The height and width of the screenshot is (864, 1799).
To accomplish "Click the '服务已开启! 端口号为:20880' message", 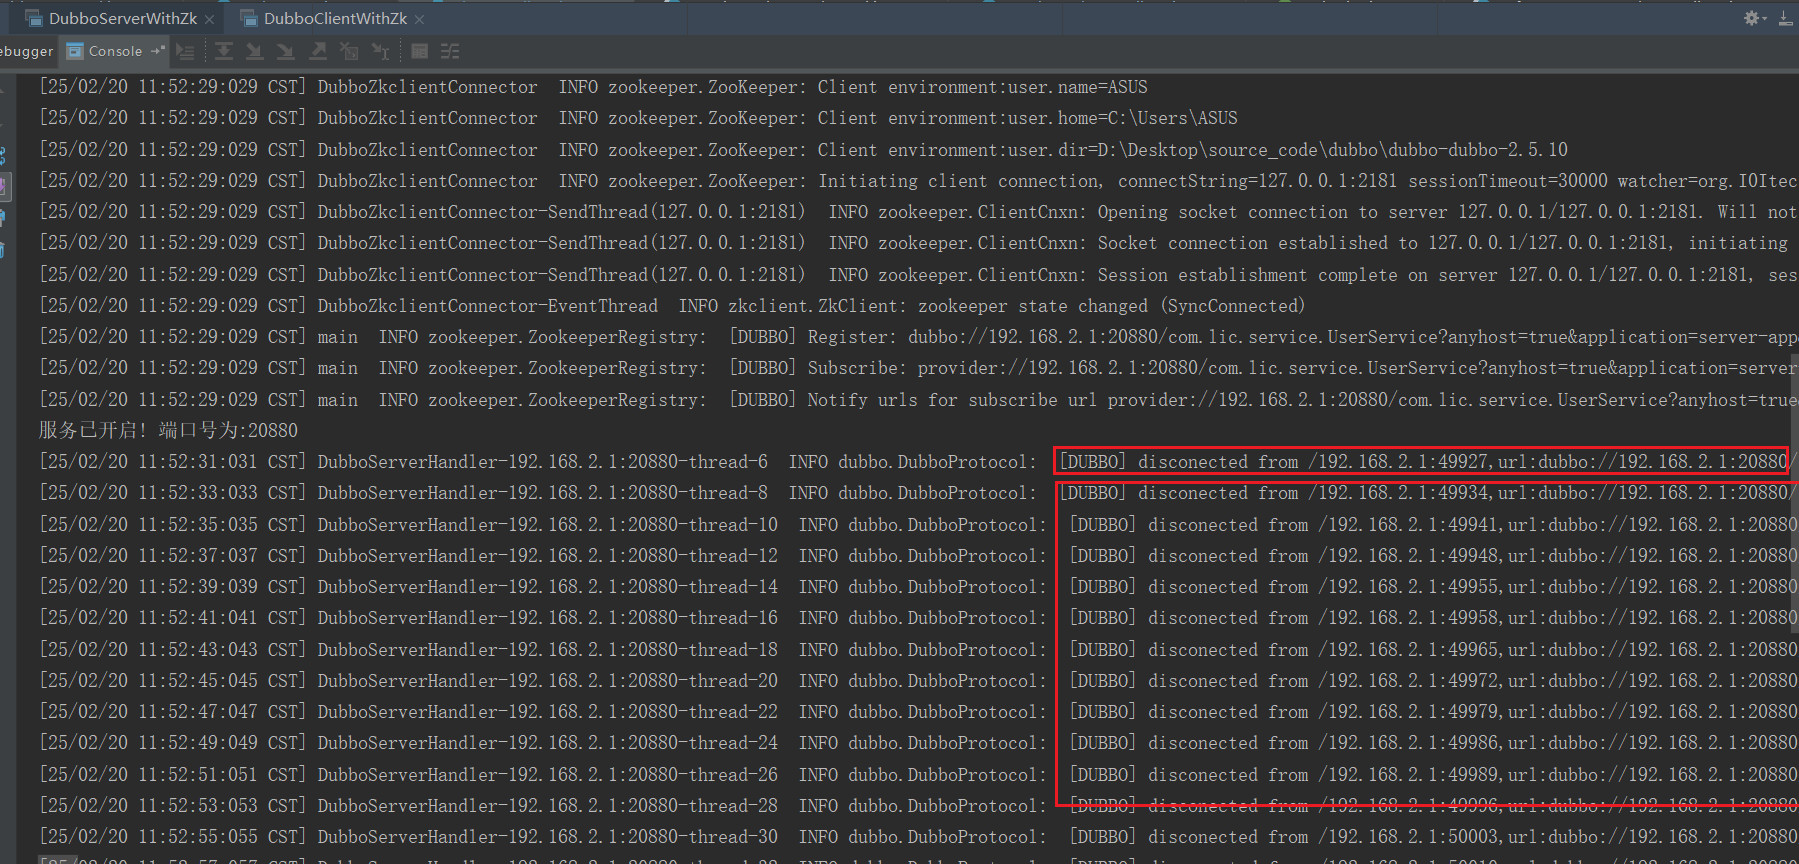I will pos(168,431).
